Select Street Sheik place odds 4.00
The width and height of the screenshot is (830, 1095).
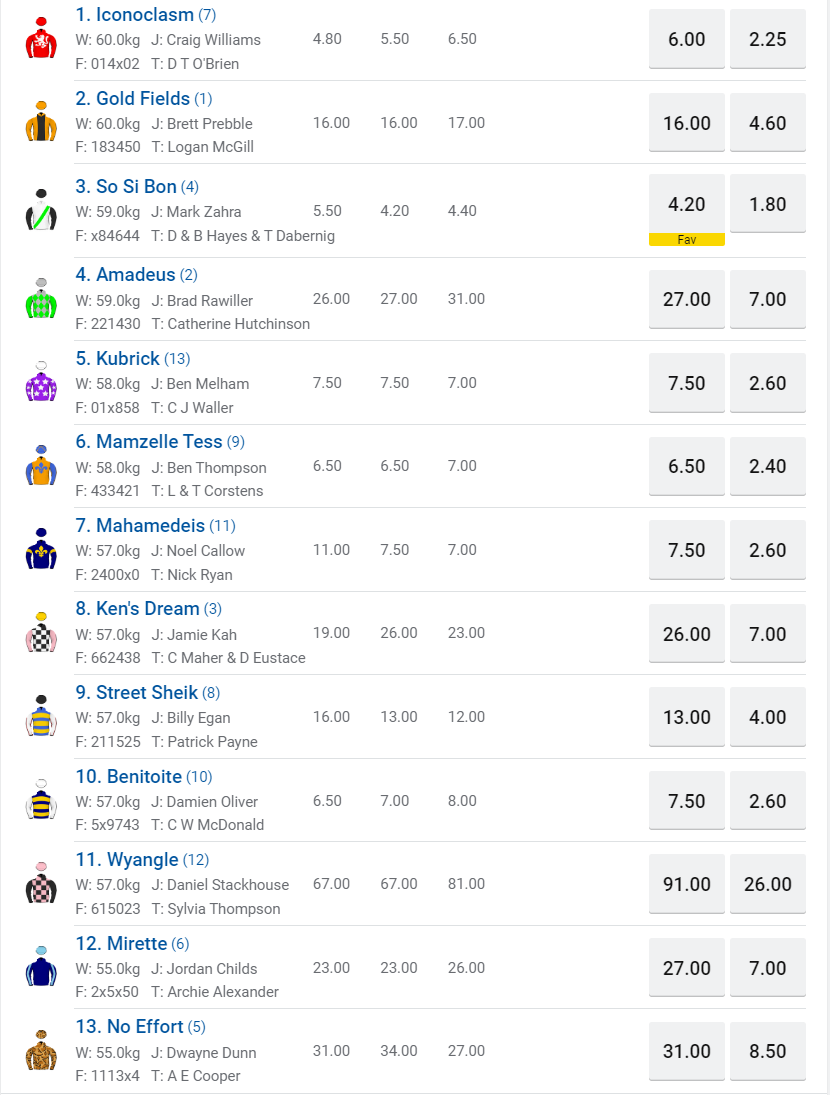tap(768, 717)
